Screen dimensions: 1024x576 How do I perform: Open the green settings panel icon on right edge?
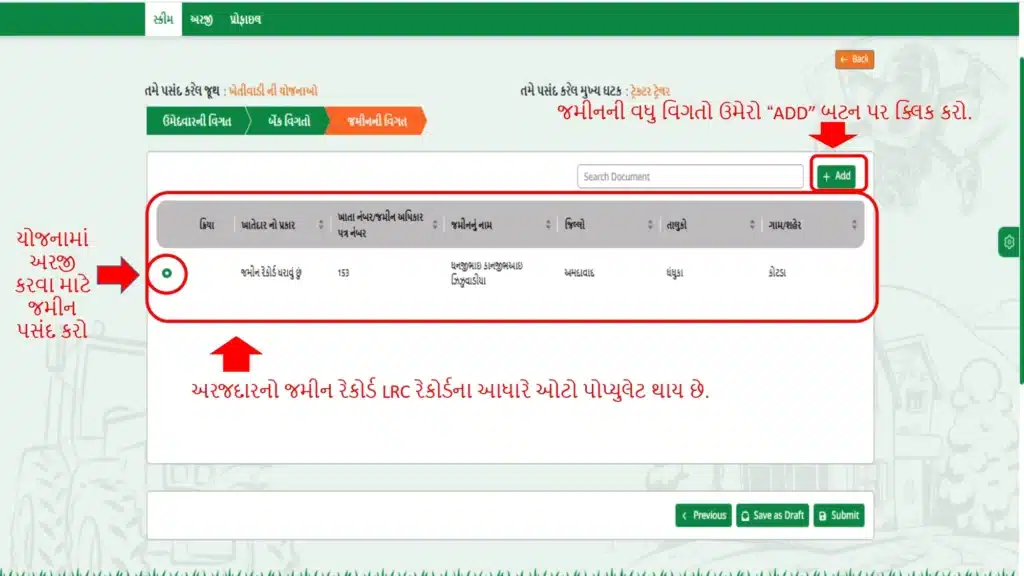coord(1008,241)
